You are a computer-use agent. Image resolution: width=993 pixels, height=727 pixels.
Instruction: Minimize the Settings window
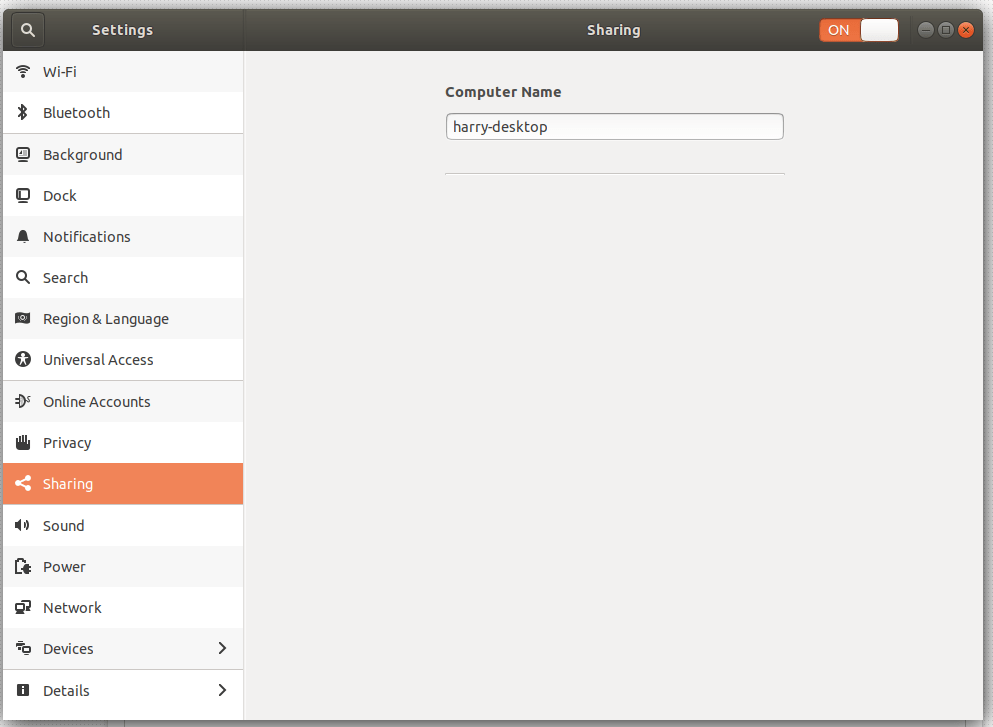coord(926,30)
